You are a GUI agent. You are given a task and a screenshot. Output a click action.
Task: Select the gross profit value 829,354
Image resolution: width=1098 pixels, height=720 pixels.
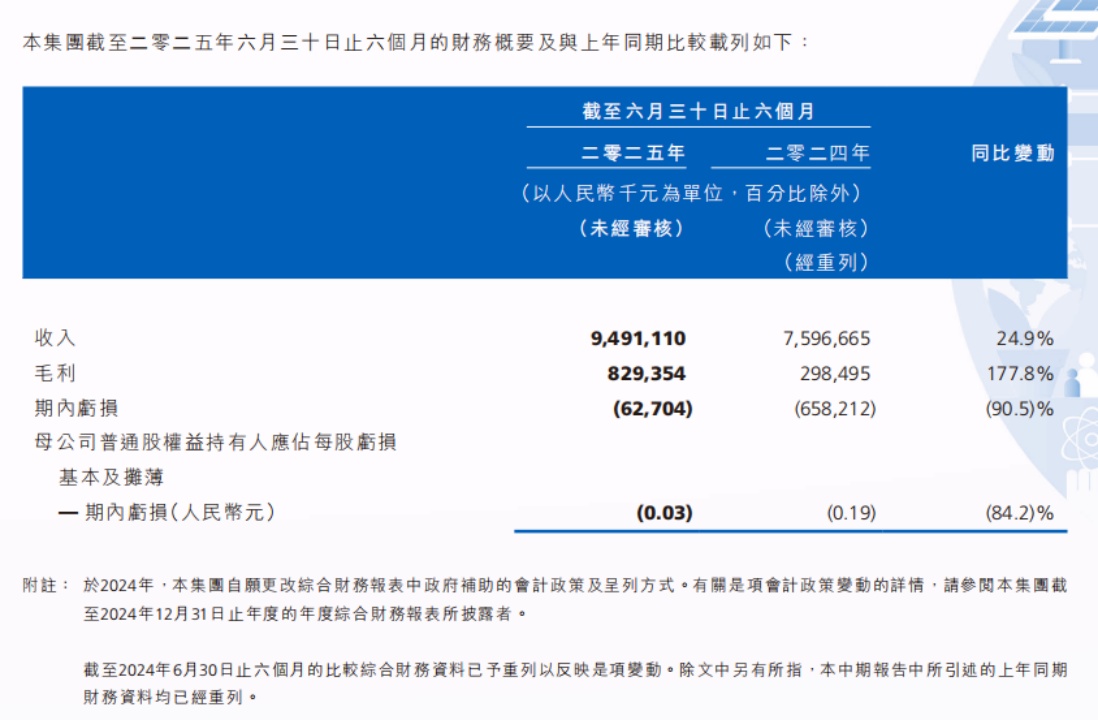point(646,373)
